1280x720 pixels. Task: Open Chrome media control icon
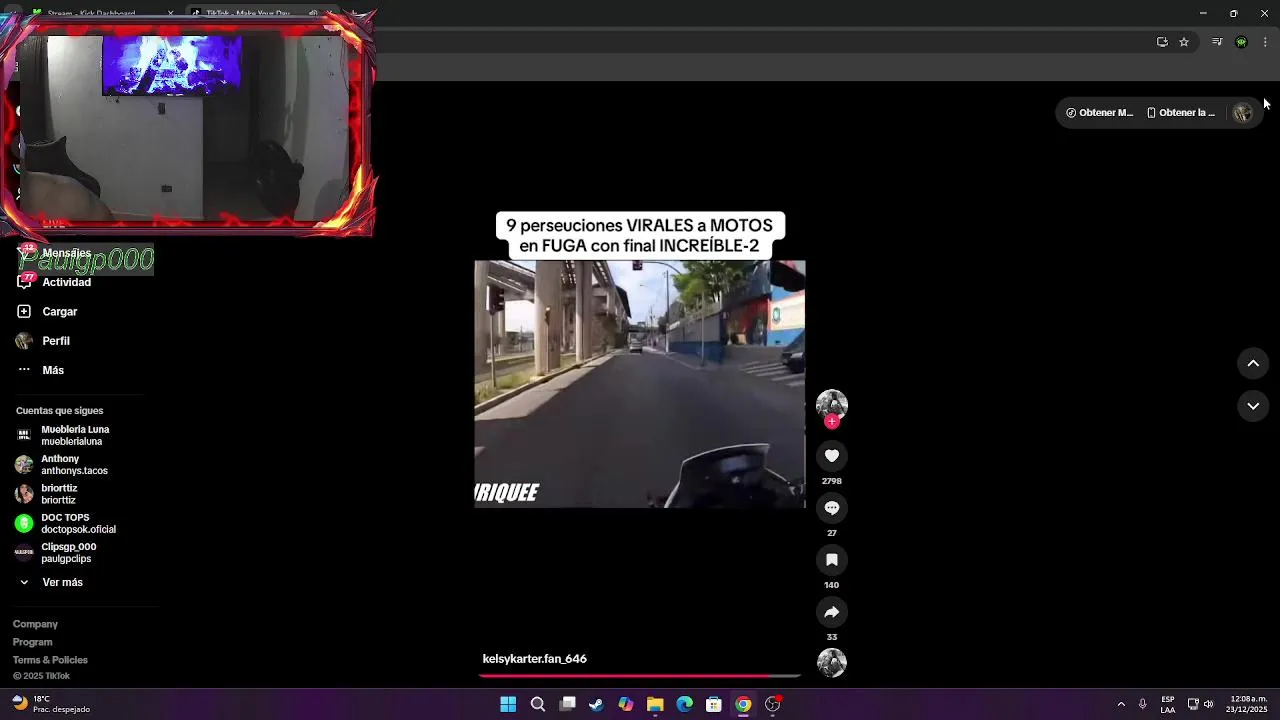coord(1217,42)
